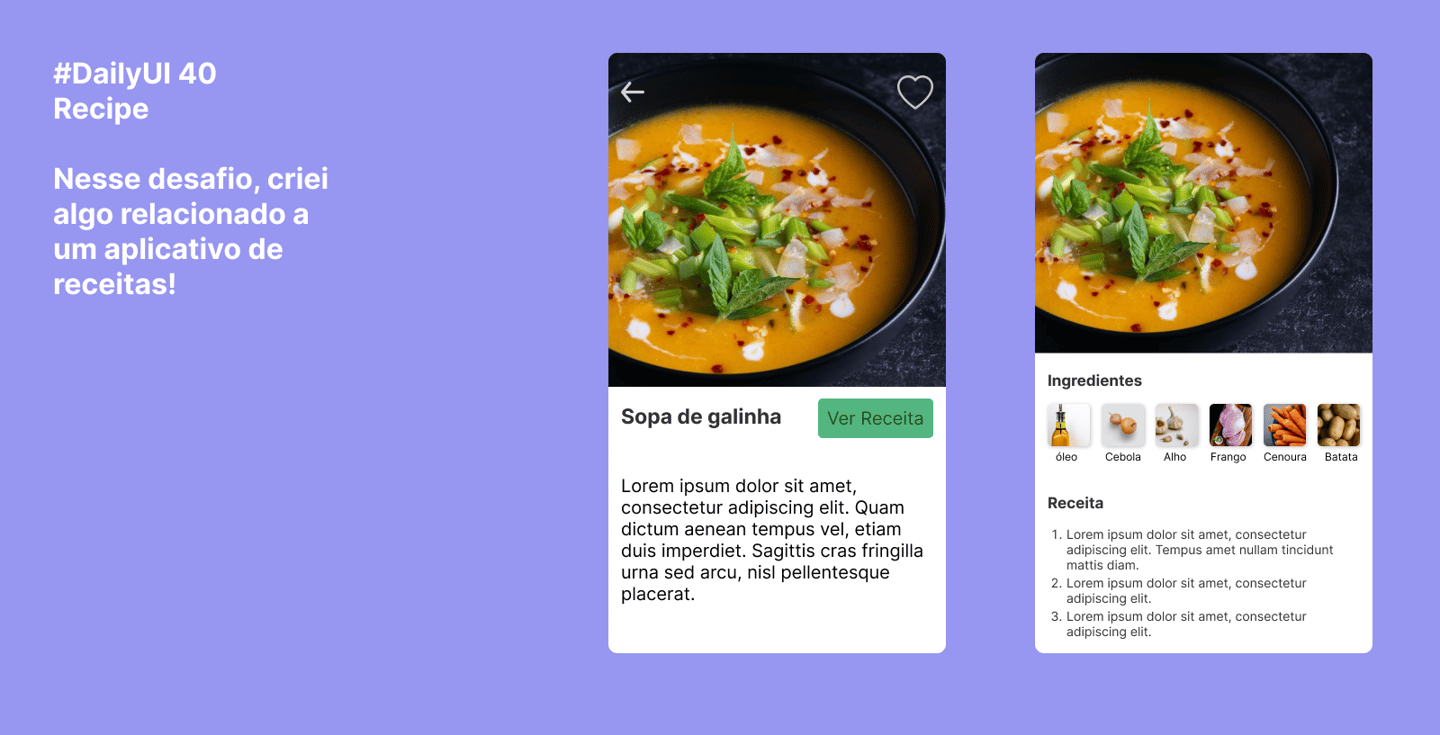This screenshot has width=1440, height=735.
Task: Select the Alho ingredient icon
Action: click(1177, 425)
